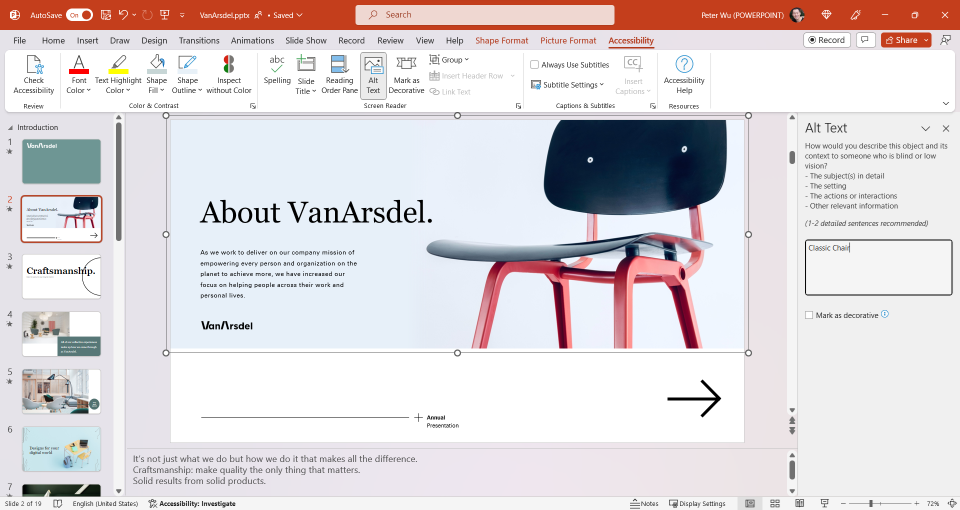Enable the Always Use Subtitles checkbox

(x=534, y=65)
